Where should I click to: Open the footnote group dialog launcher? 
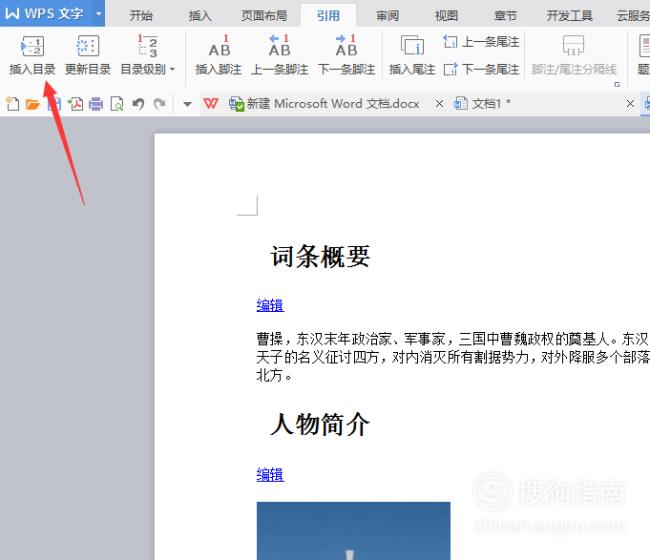tap(617, 84)
